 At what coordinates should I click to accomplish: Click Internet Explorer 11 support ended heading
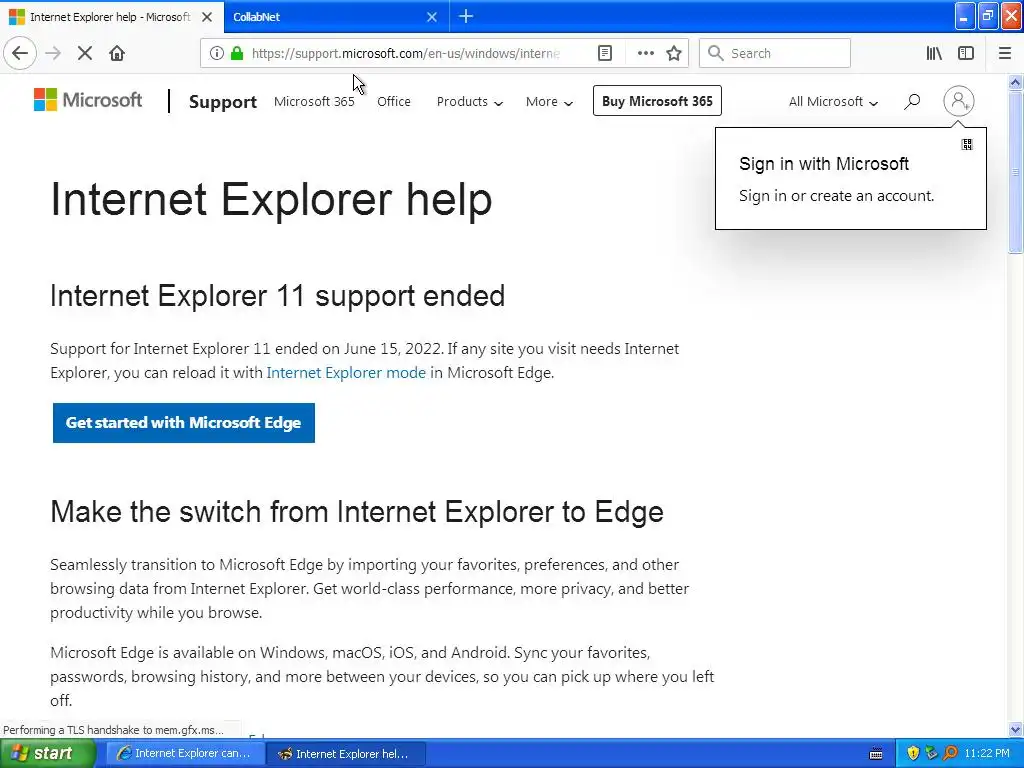(278, 296)
